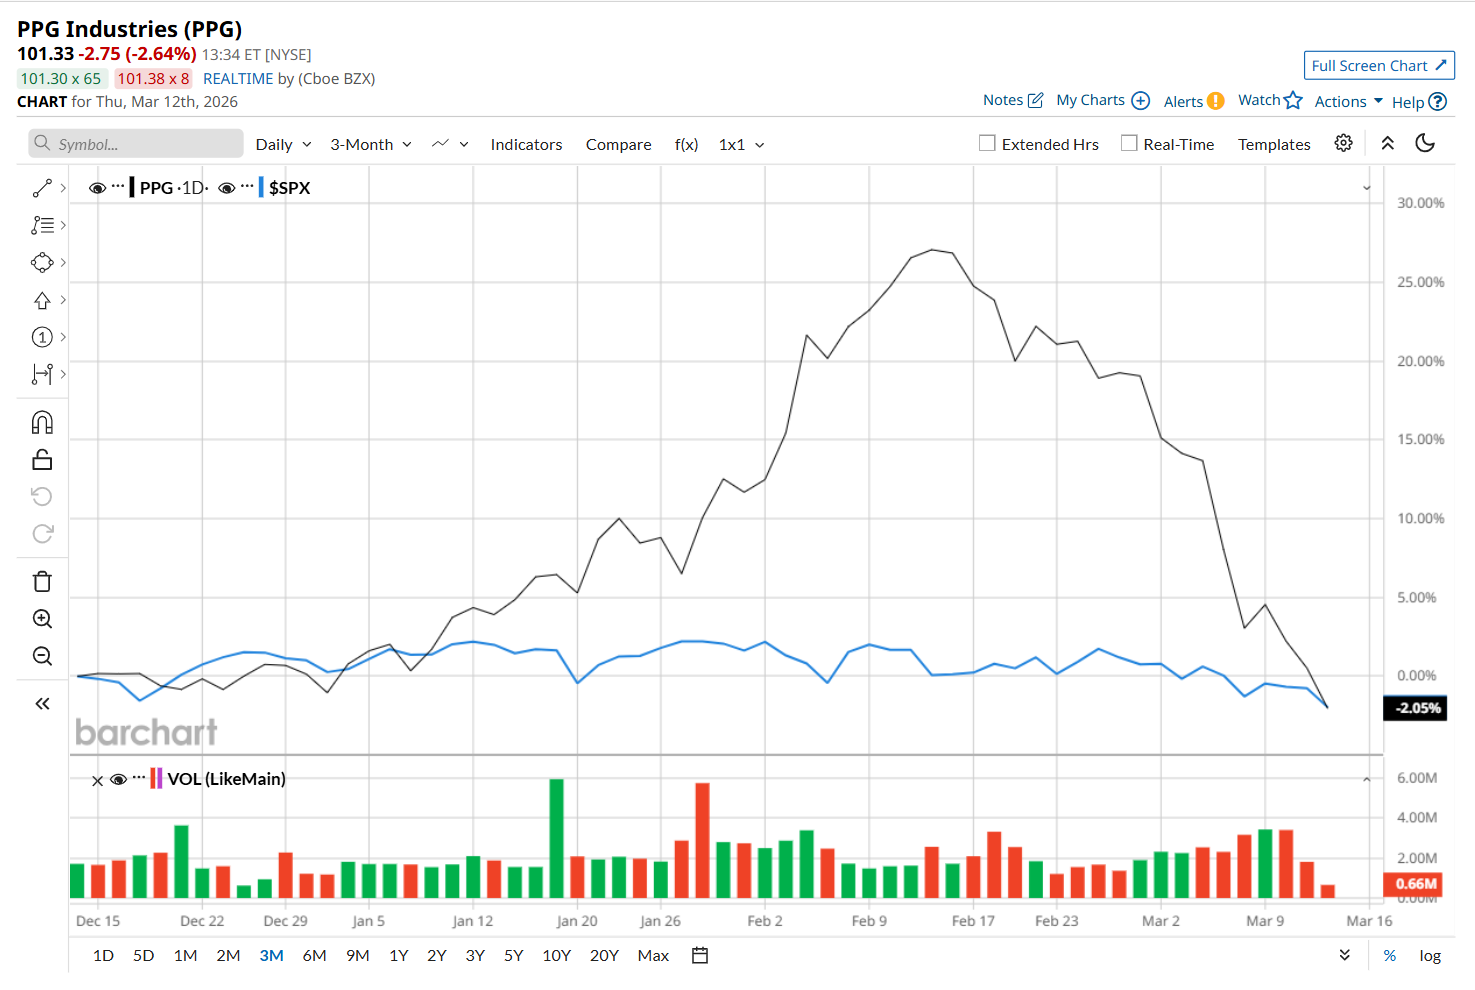Hide the VOL indicator
Viewport: 1475px width, 990px height.
click(x=118, y=779)
